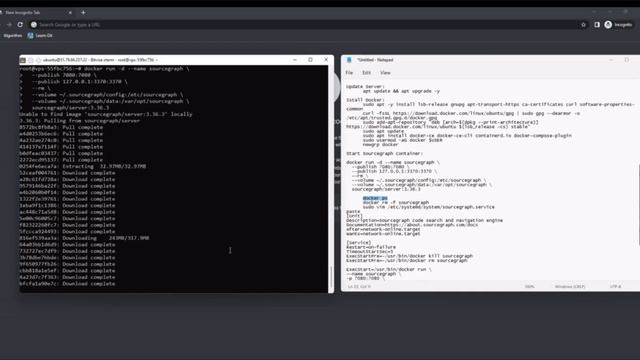
Task: Click 'Pulling from sourcegraph/server' terminal line
Action: click(x=80, y=121)
